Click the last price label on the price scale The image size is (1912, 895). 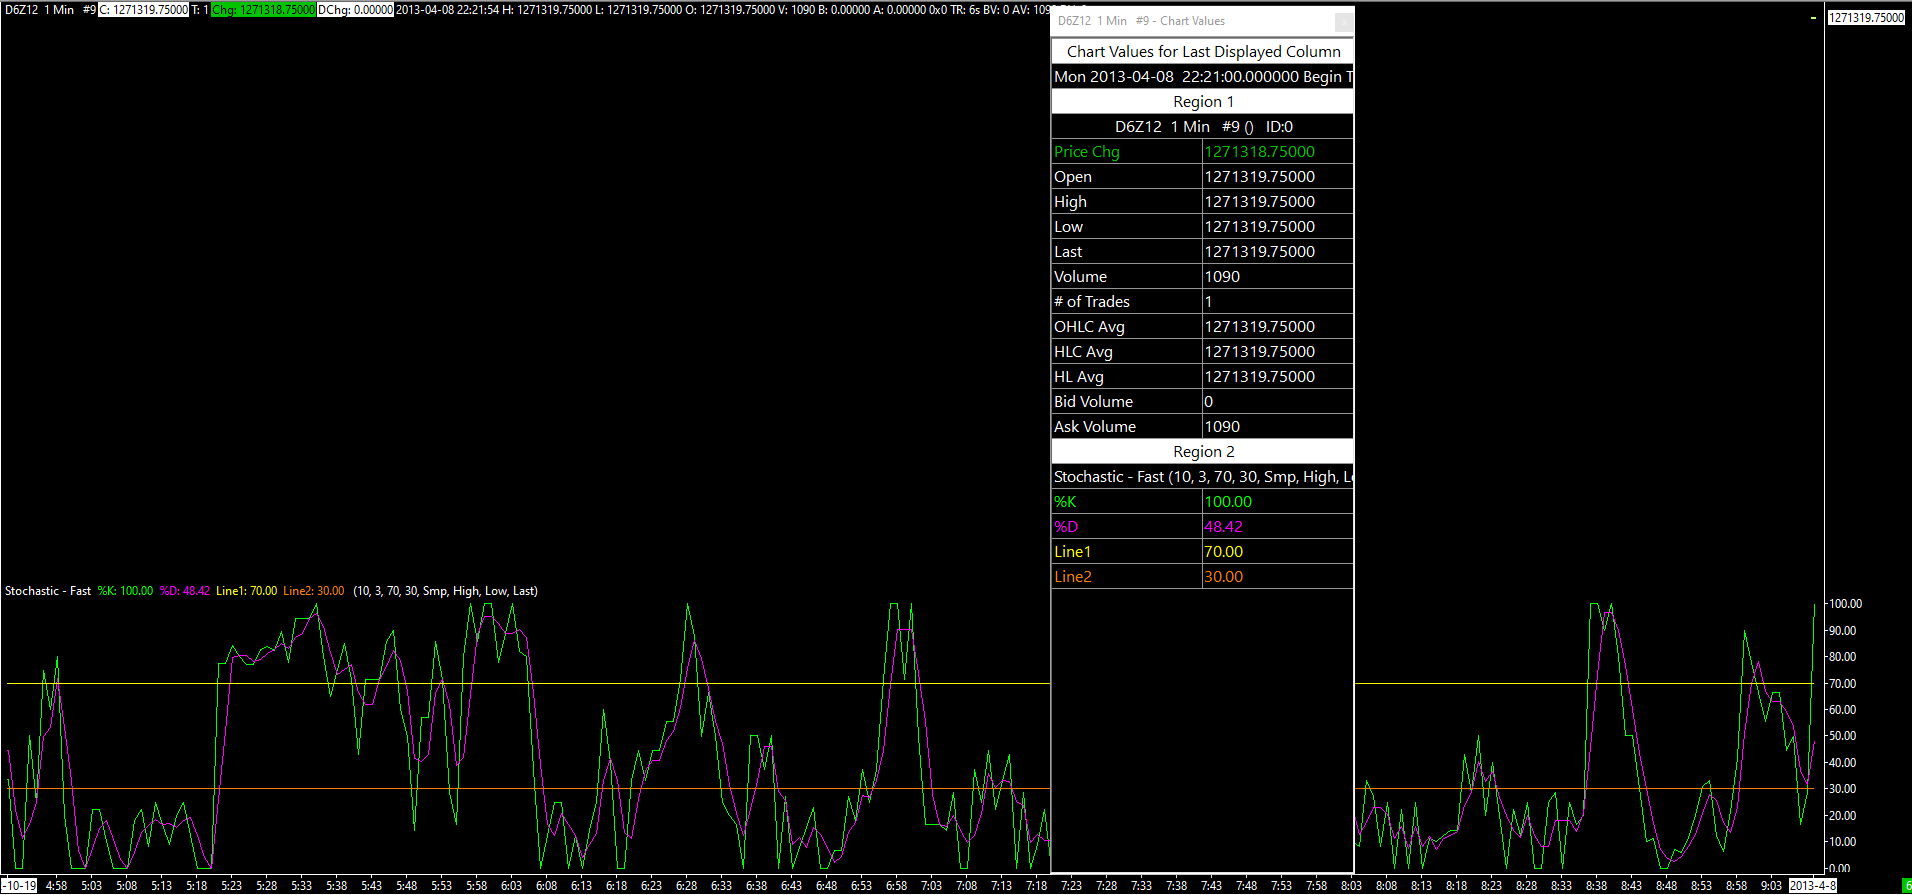(1866, 18)
